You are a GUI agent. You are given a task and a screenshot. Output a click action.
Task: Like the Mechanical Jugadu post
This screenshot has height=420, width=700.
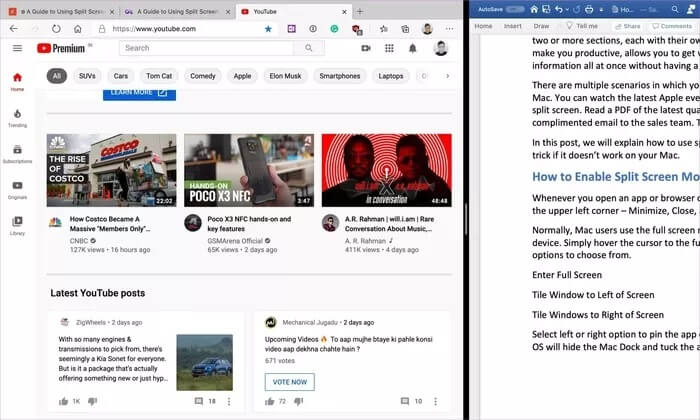[x=269, y=401]
